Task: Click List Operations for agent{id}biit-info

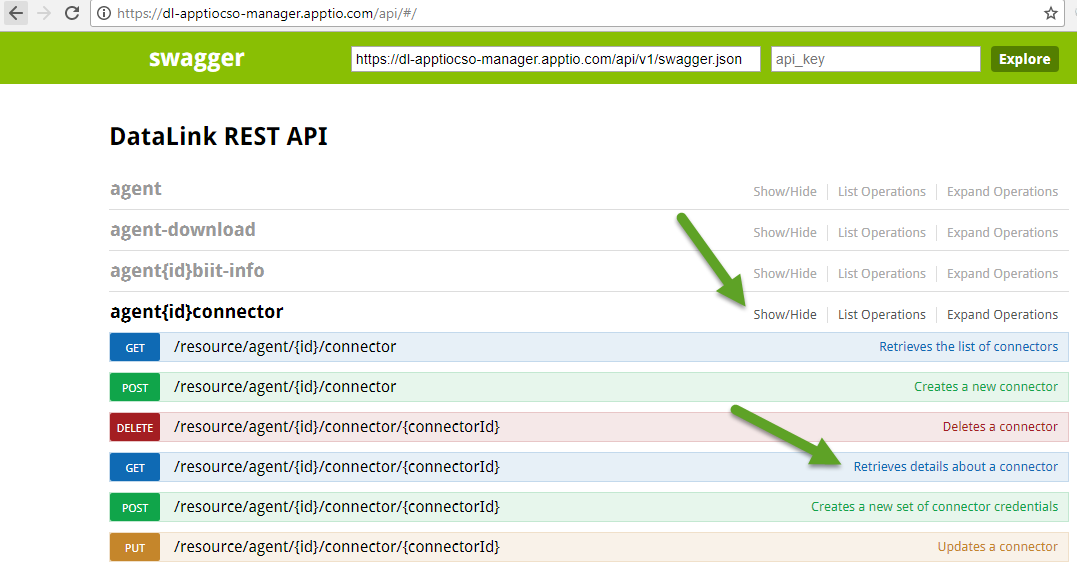Action: tap(882, 273)
